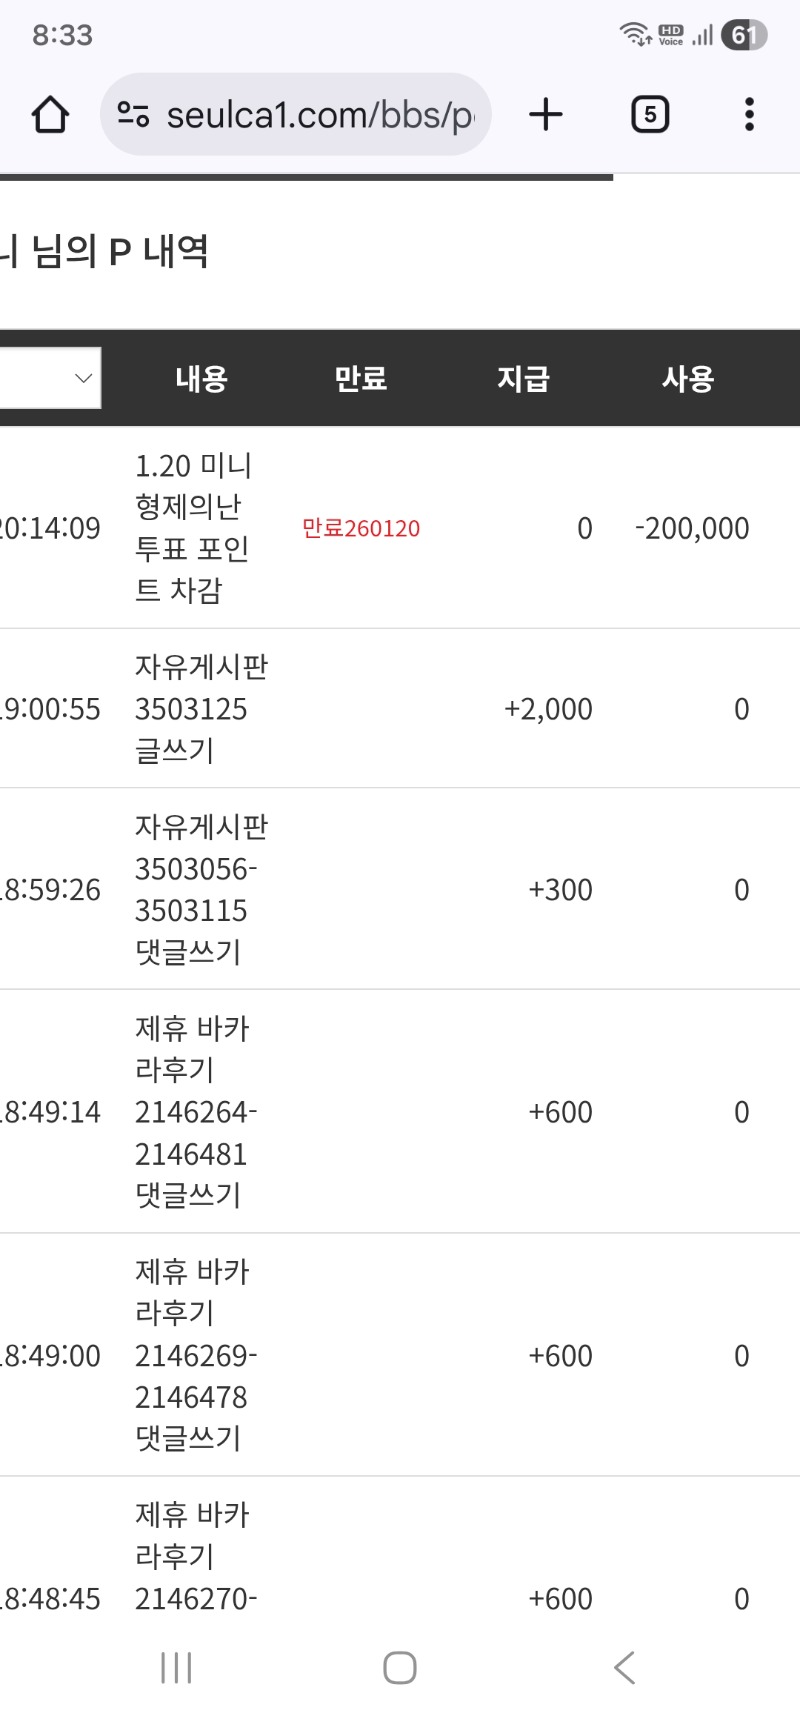Image resolution: width=800 pixels, height=1716 pixels.
Task: Open the 자유게시판 3503125 글쓰기 entry
Action: pos(201,709)
